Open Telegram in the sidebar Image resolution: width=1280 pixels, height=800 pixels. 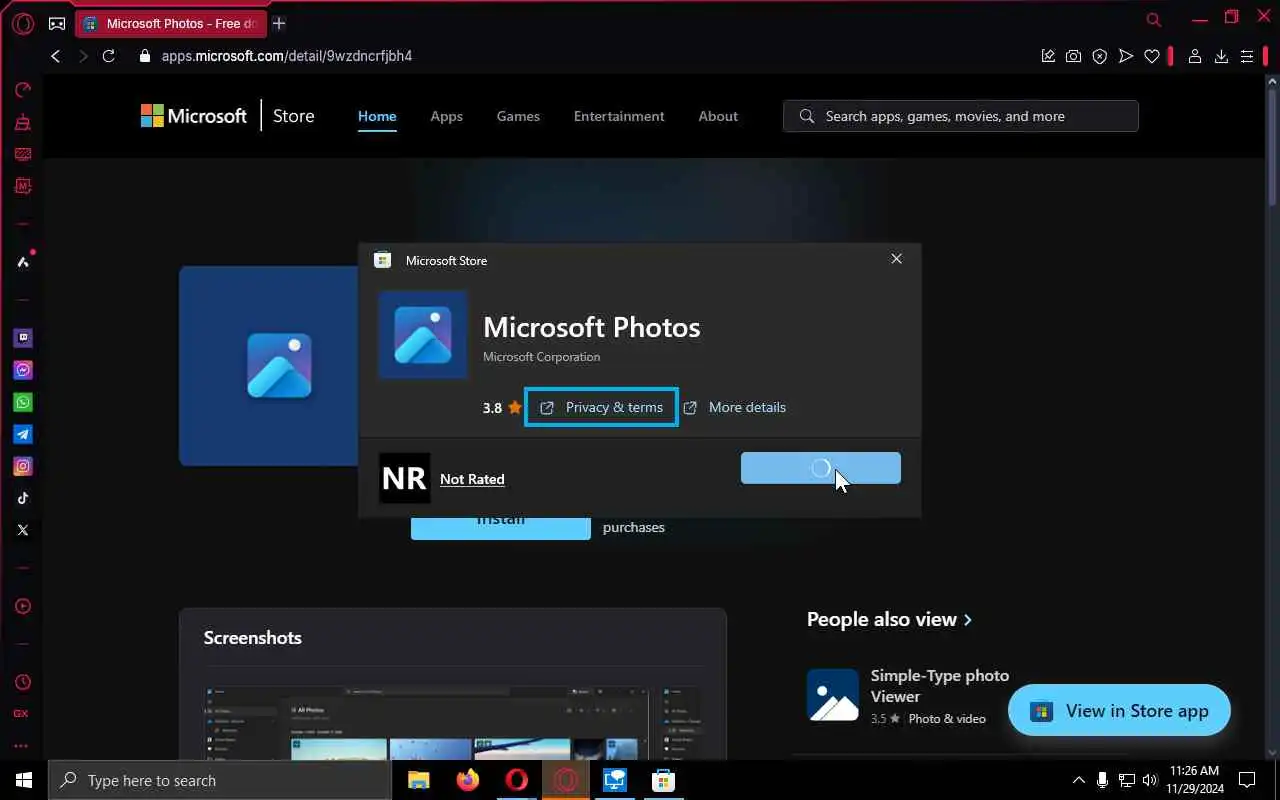coord(22,434)
